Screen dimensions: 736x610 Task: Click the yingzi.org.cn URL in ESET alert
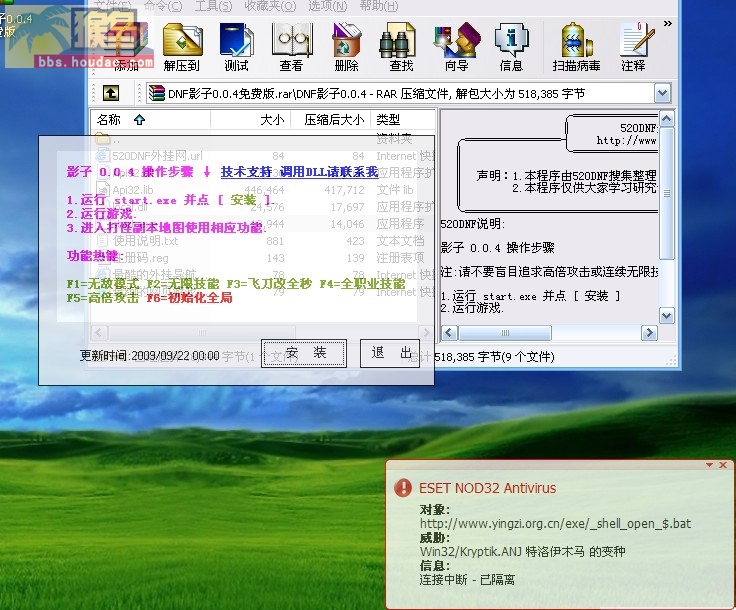555,523
